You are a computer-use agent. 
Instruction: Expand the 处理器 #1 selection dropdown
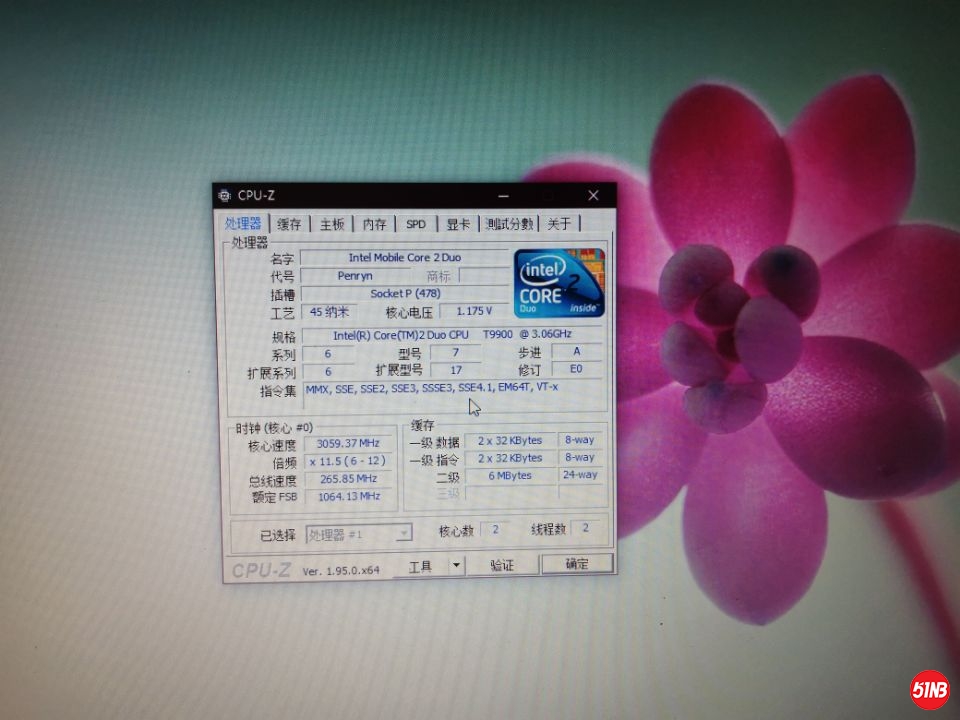tap(403, 534)
